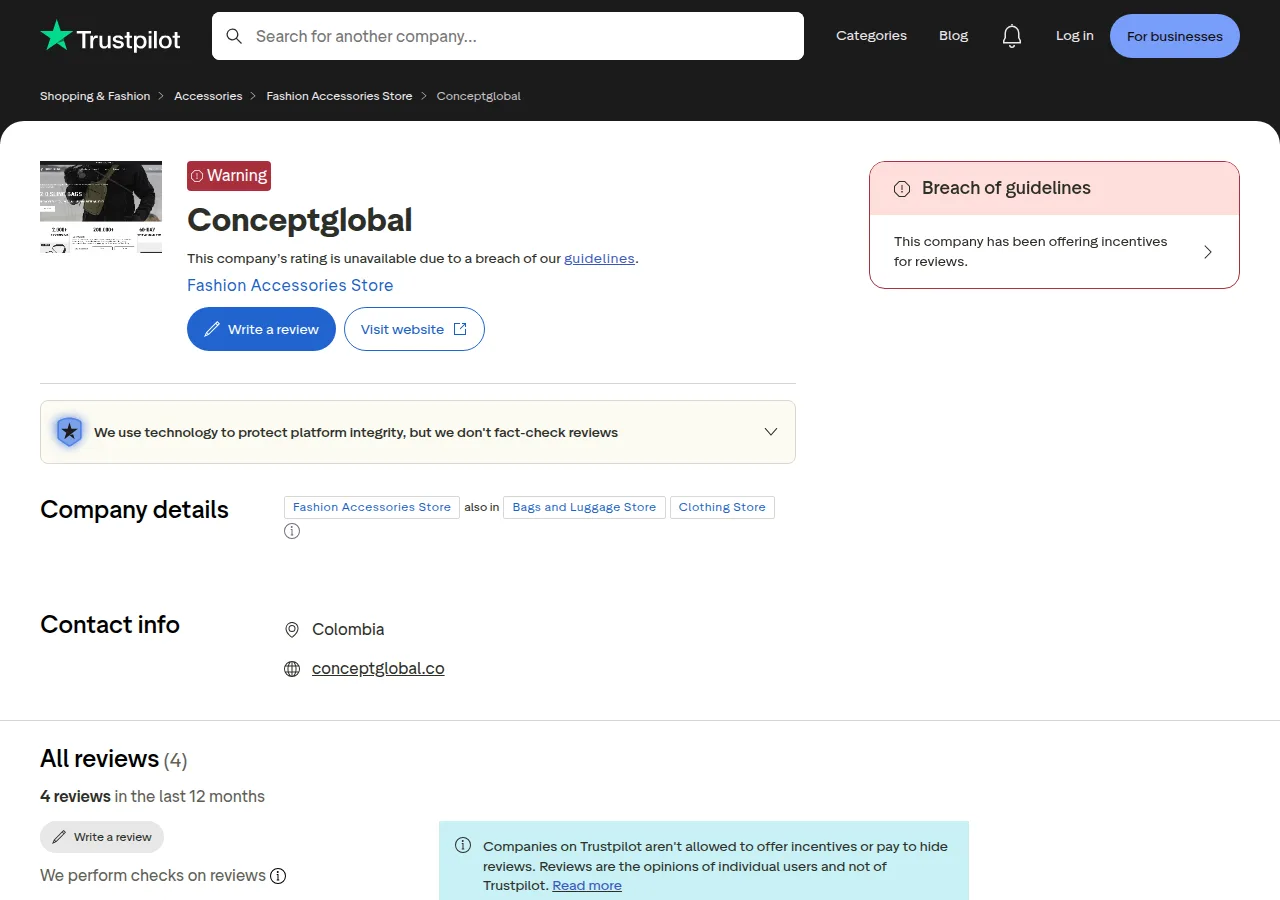Open the Categories menu

pyautogui.click(x=871, y=36)
